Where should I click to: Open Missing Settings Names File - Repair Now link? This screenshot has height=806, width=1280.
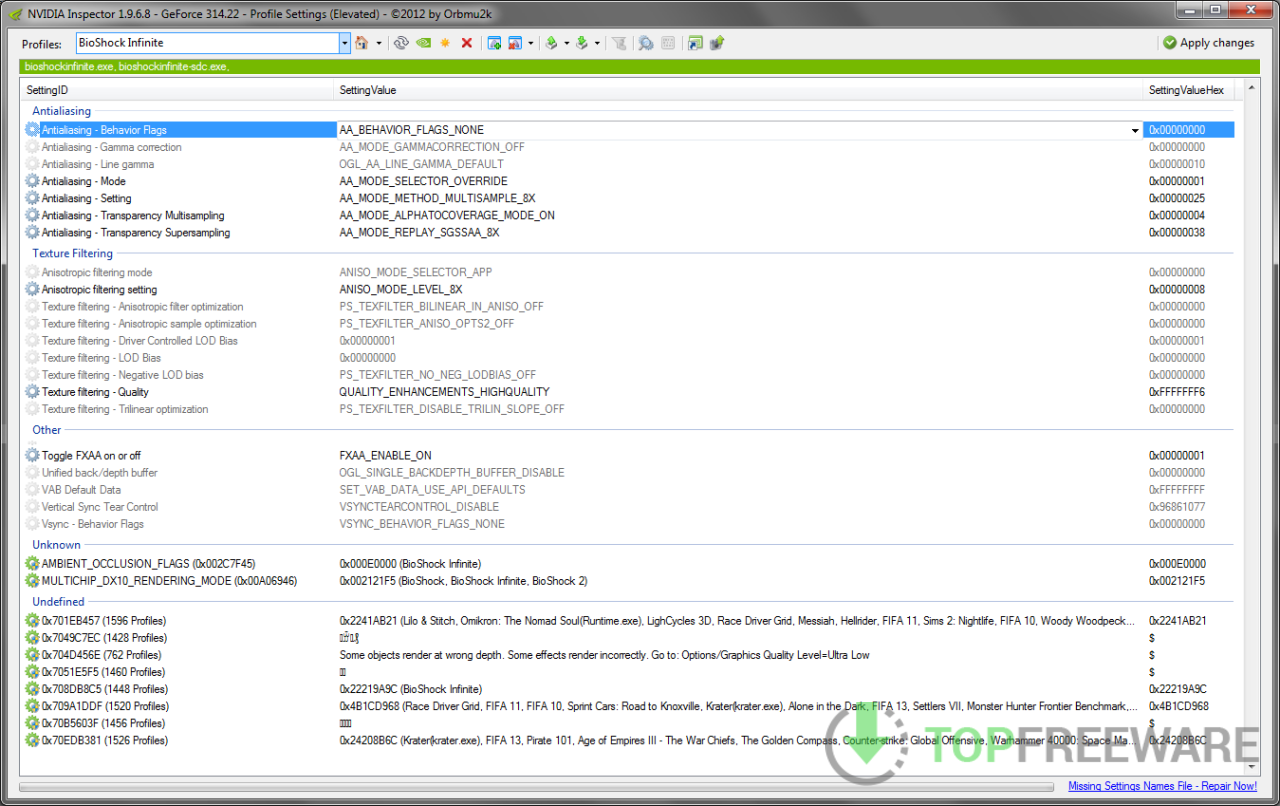point(1162,786)
